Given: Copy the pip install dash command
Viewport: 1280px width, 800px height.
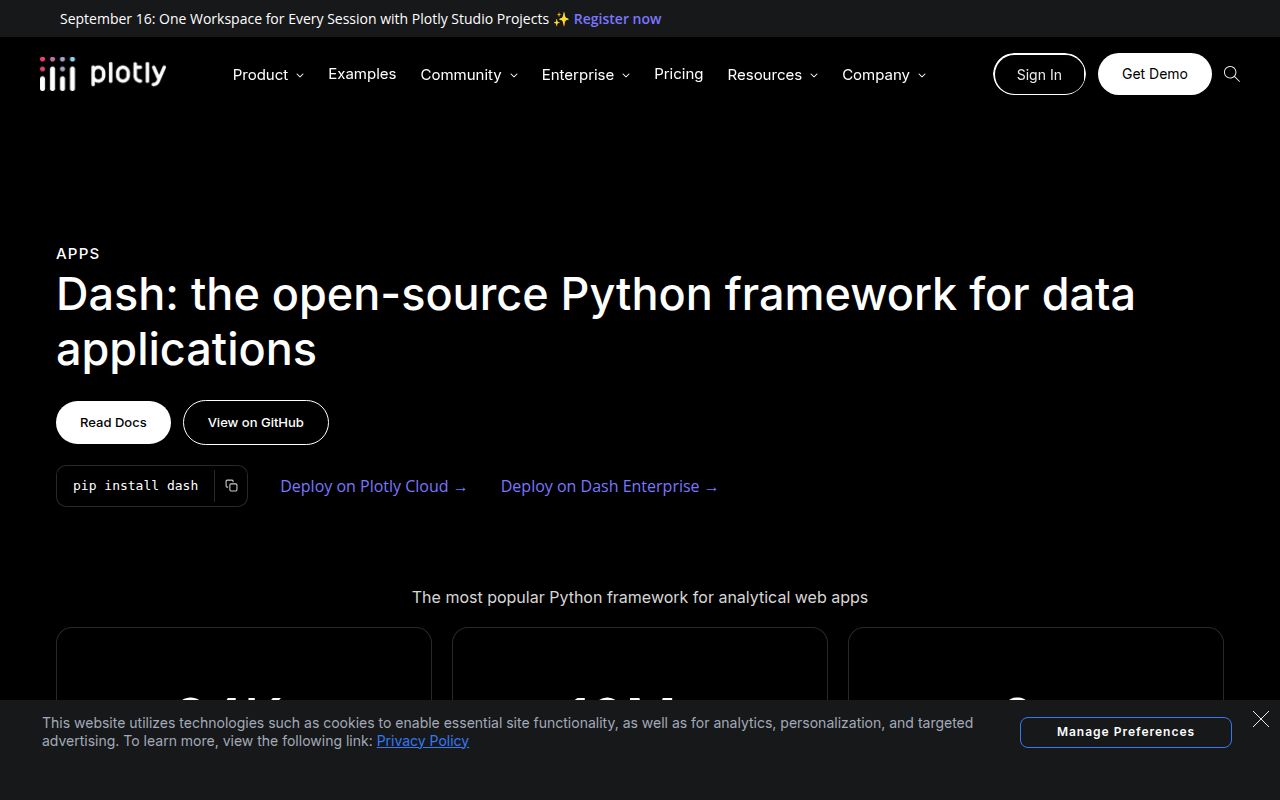Looking at the screenshot, I should tap(231, 486).
